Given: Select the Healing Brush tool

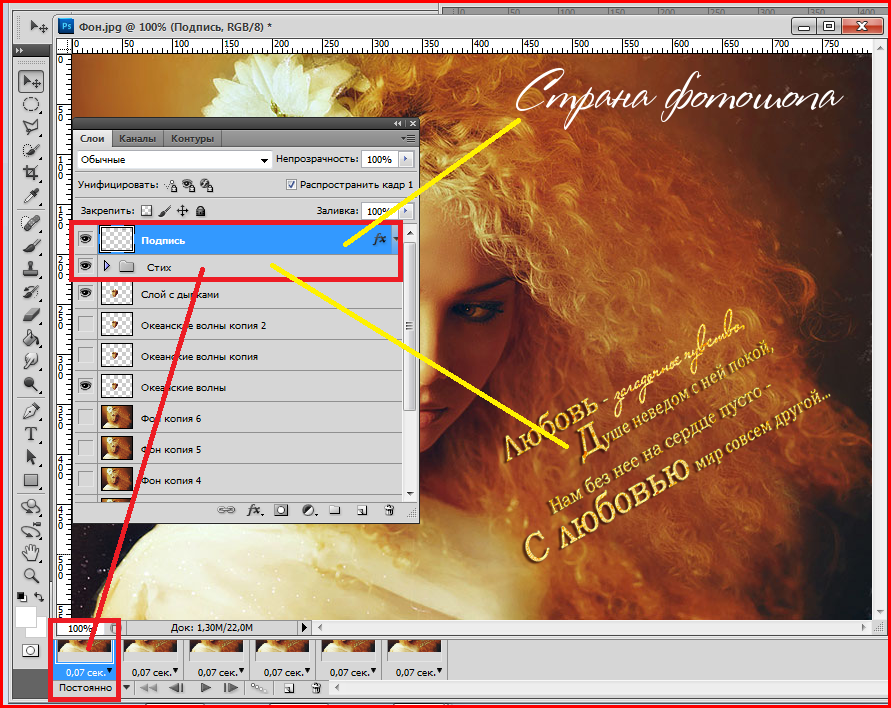Looking at the screenshot, I should [31, 223].
